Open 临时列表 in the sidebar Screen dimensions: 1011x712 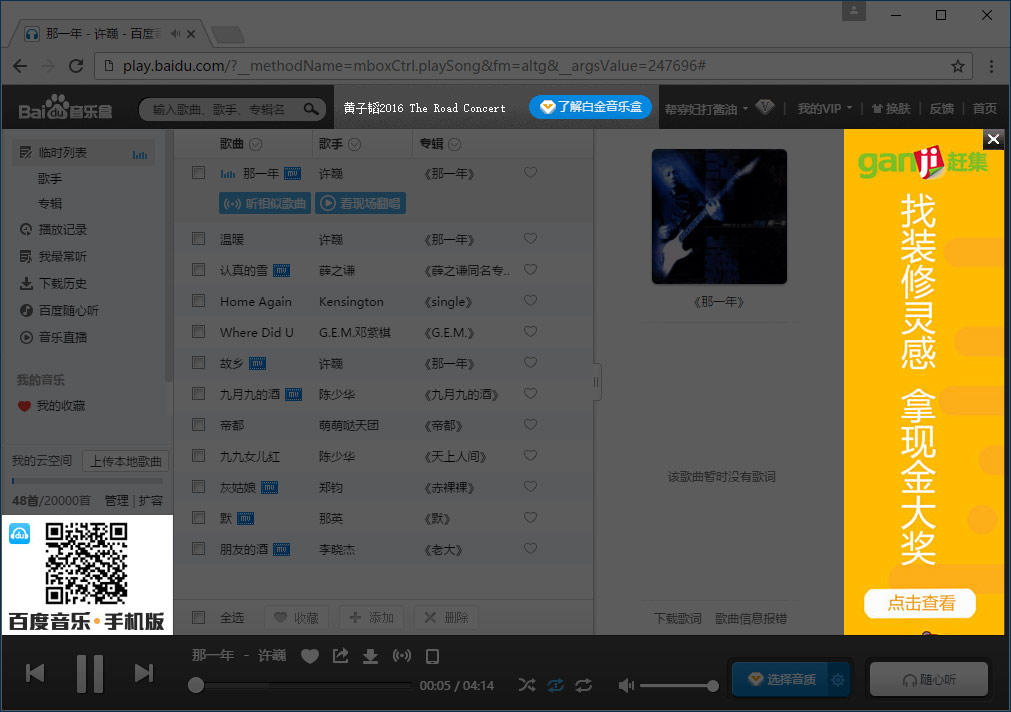(83, 153)
